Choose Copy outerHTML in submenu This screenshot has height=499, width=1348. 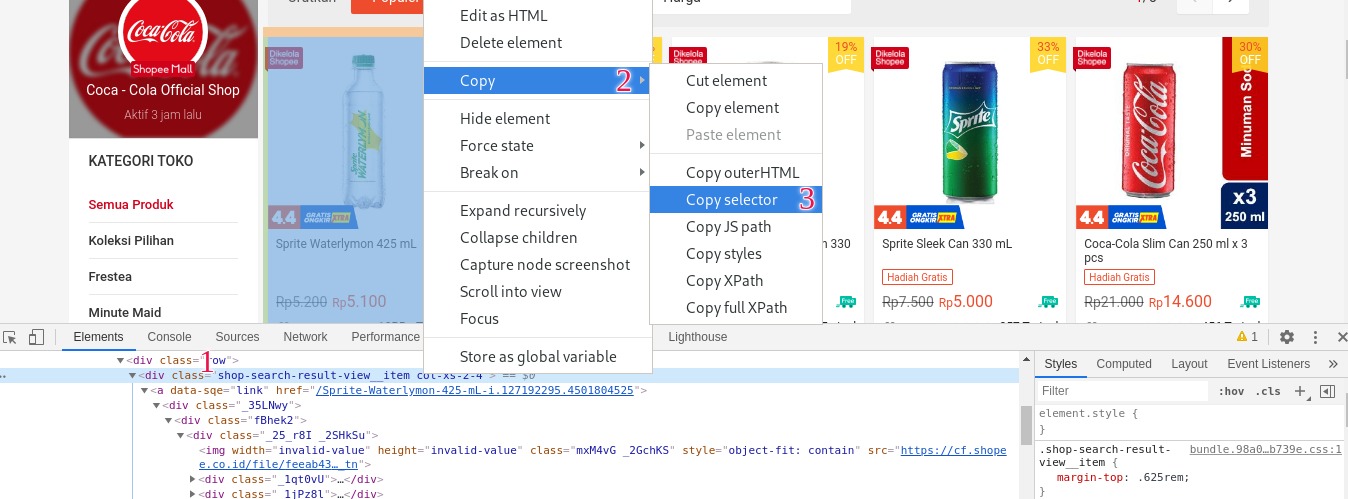click(736, 172)
